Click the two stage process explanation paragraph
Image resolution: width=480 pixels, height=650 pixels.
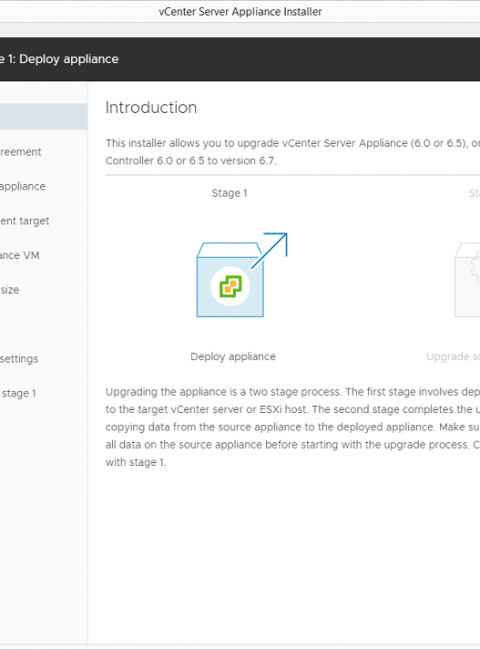(293, 427)
